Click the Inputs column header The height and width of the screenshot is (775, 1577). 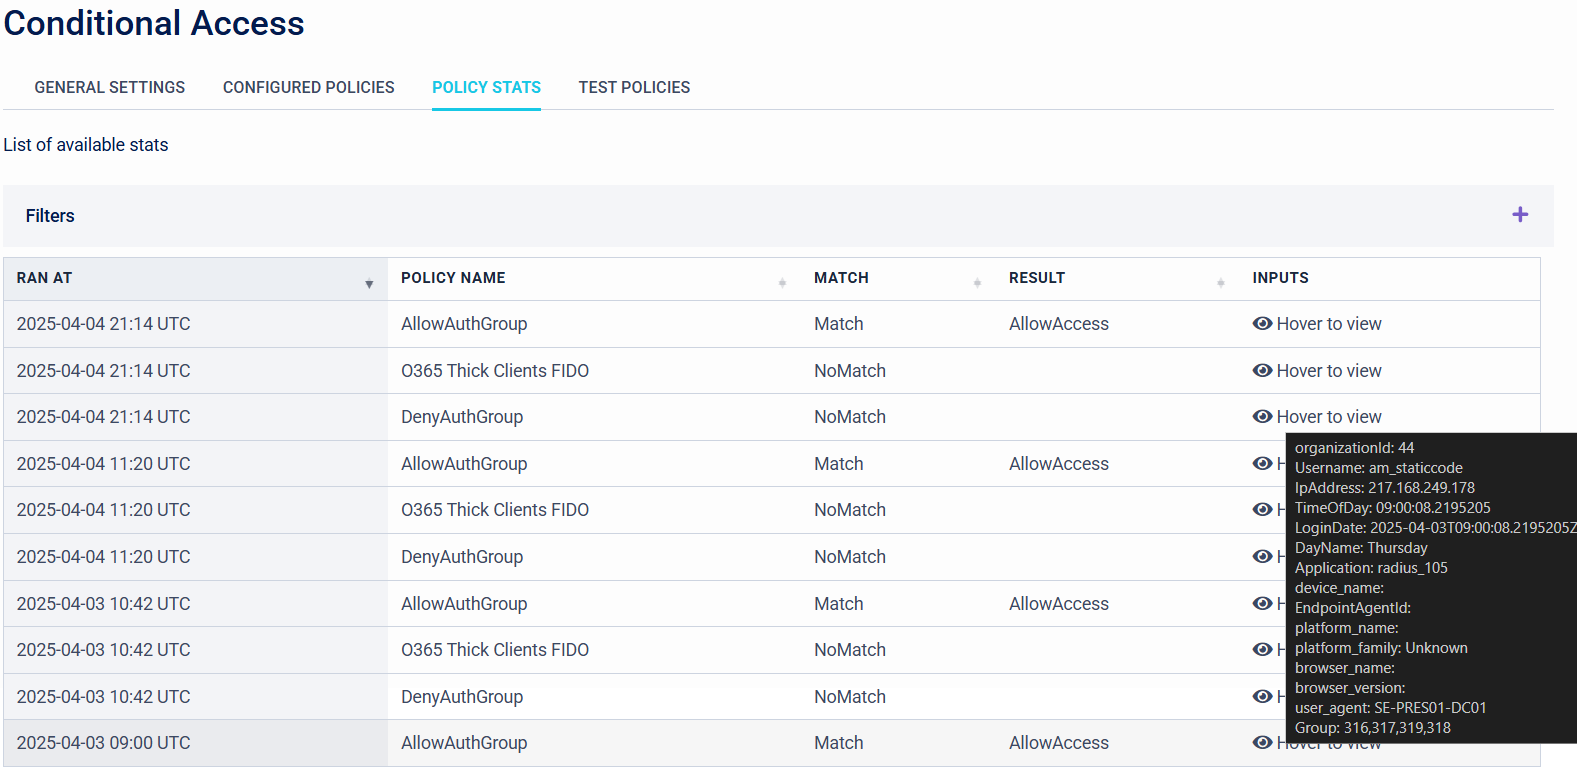pos(1280,278)
